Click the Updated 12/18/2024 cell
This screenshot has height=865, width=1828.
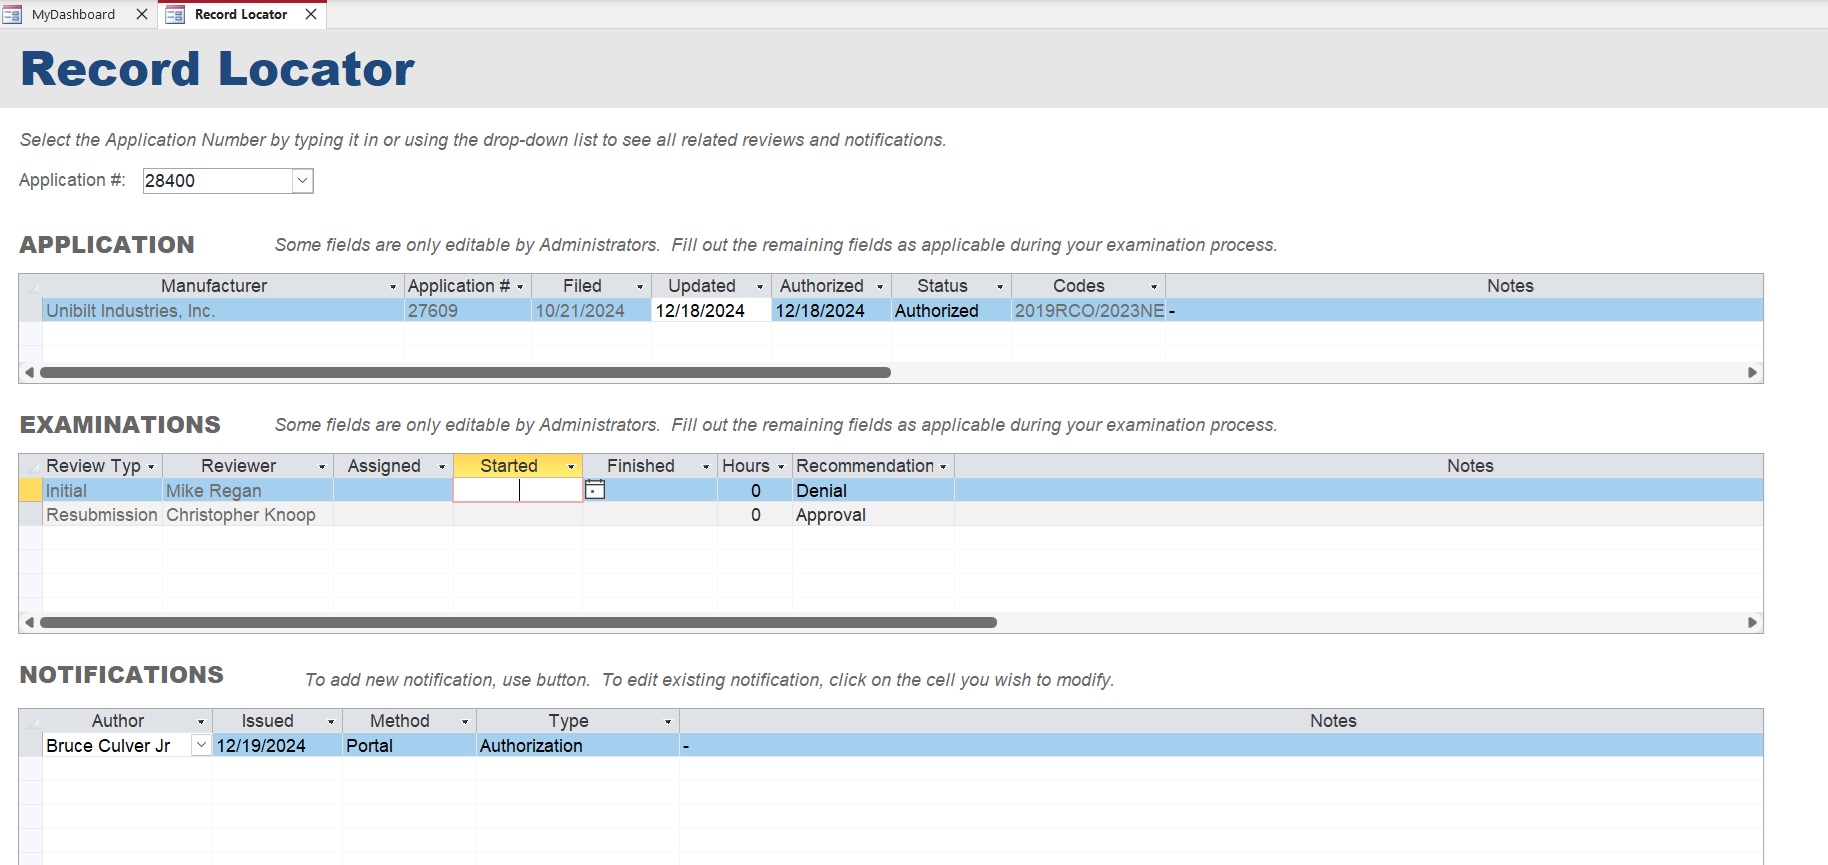(711, 311)
